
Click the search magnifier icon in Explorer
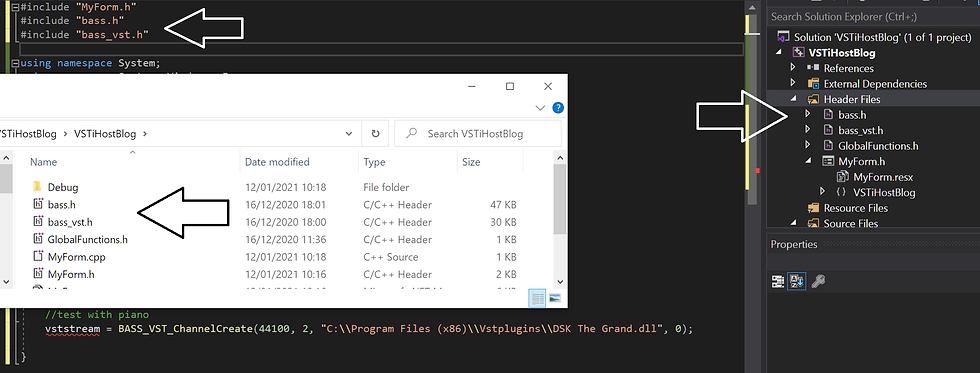click(x=411, y=134)
